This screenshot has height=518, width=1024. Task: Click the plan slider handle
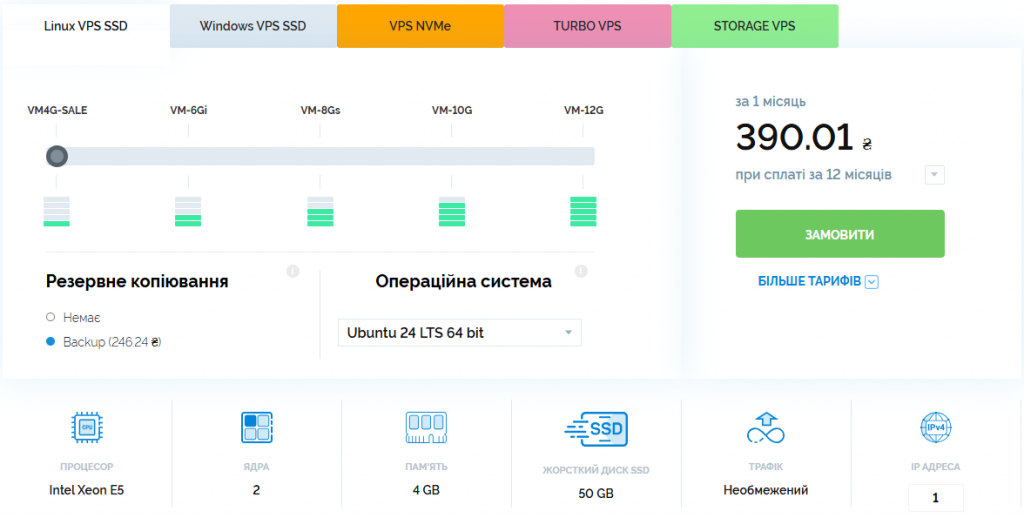click(57, 156)
